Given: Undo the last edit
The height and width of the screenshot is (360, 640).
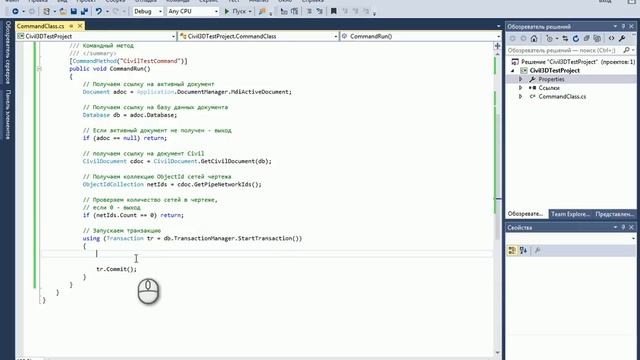Looking at the screenshot, I should (98, 11).
